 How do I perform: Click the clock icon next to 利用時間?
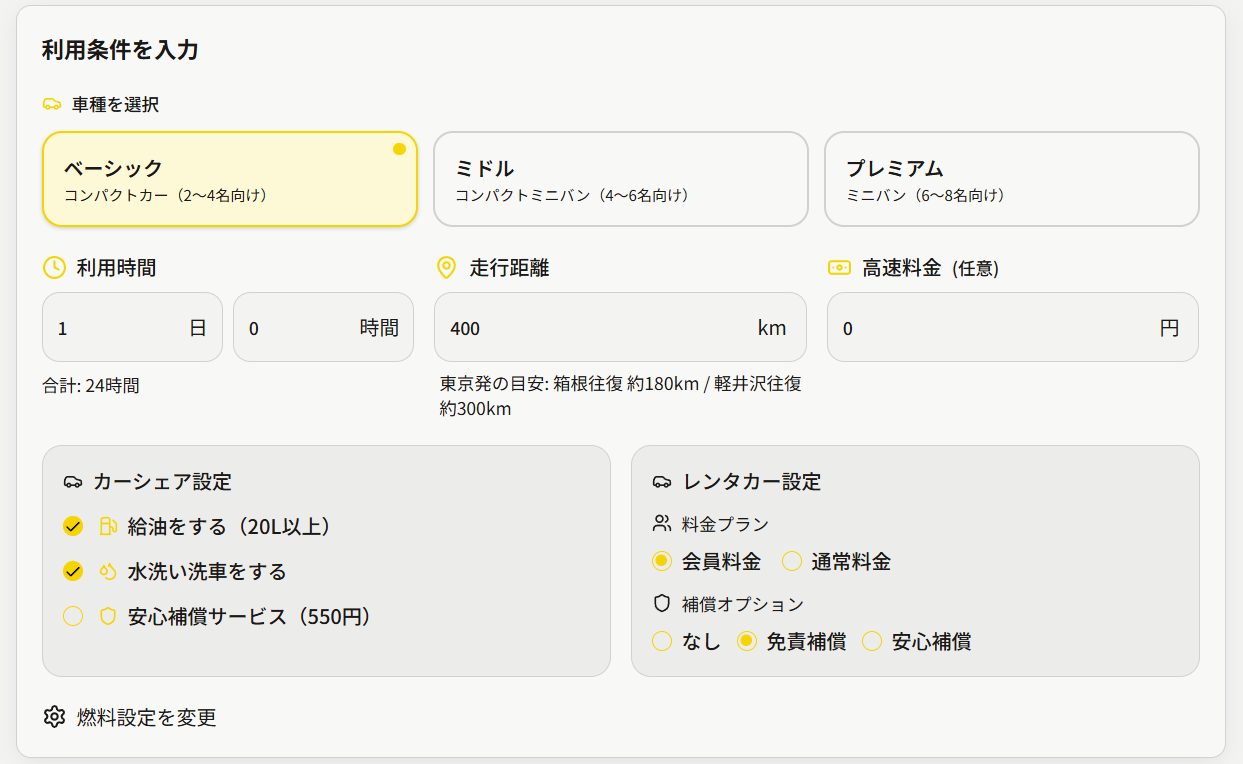(54, 268)
